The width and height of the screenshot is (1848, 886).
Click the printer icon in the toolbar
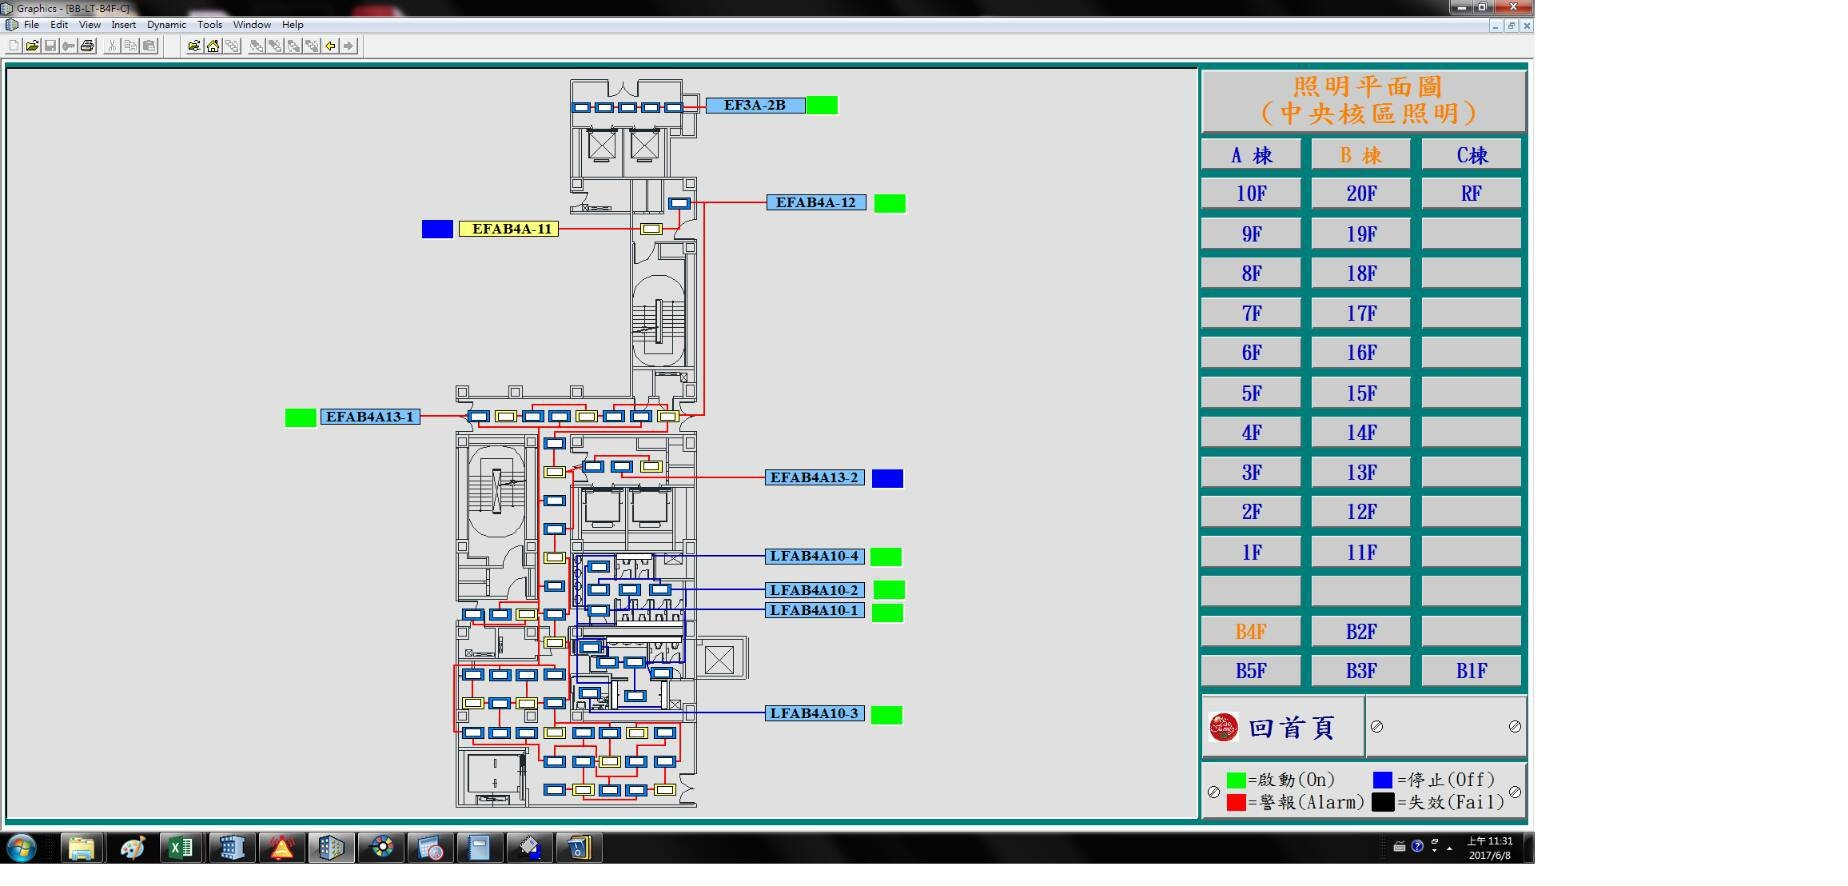pyautogui.click(x=87, y=46)
